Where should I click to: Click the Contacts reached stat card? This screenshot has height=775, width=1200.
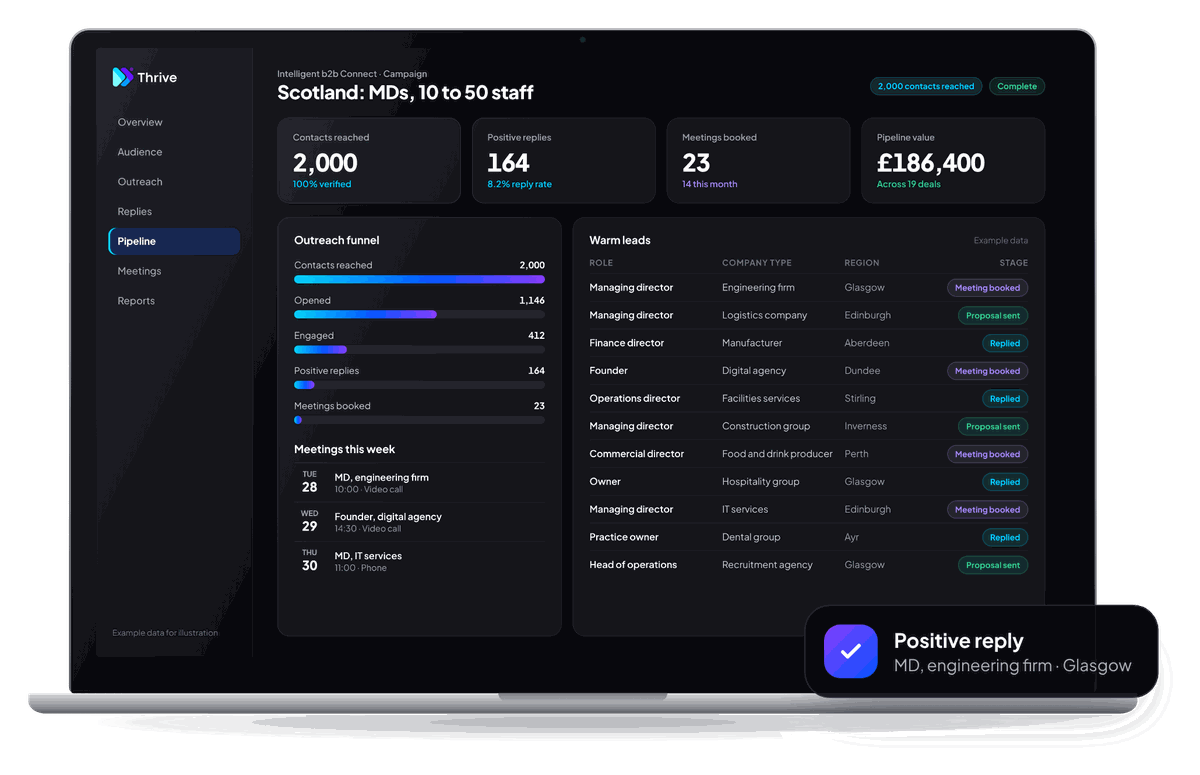(369, 161)
